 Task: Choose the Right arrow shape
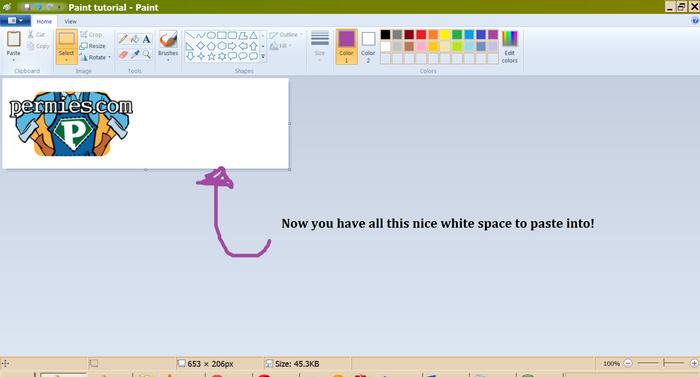pos(233,46)
